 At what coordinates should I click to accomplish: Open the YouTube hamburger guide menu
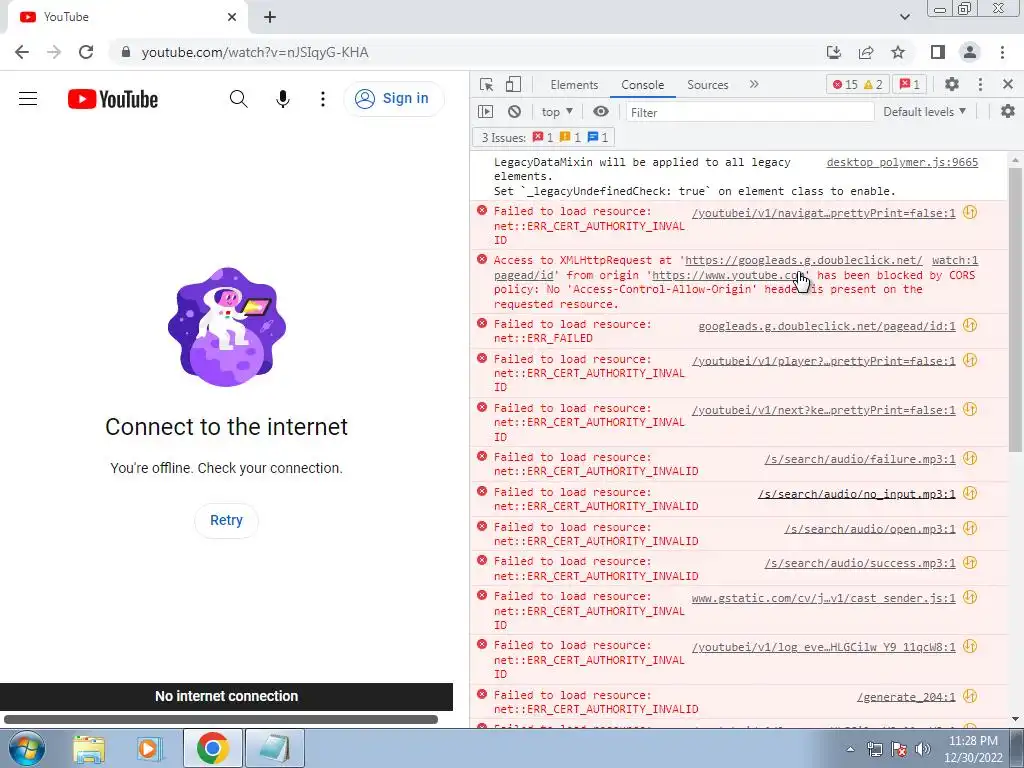point(28,99)
